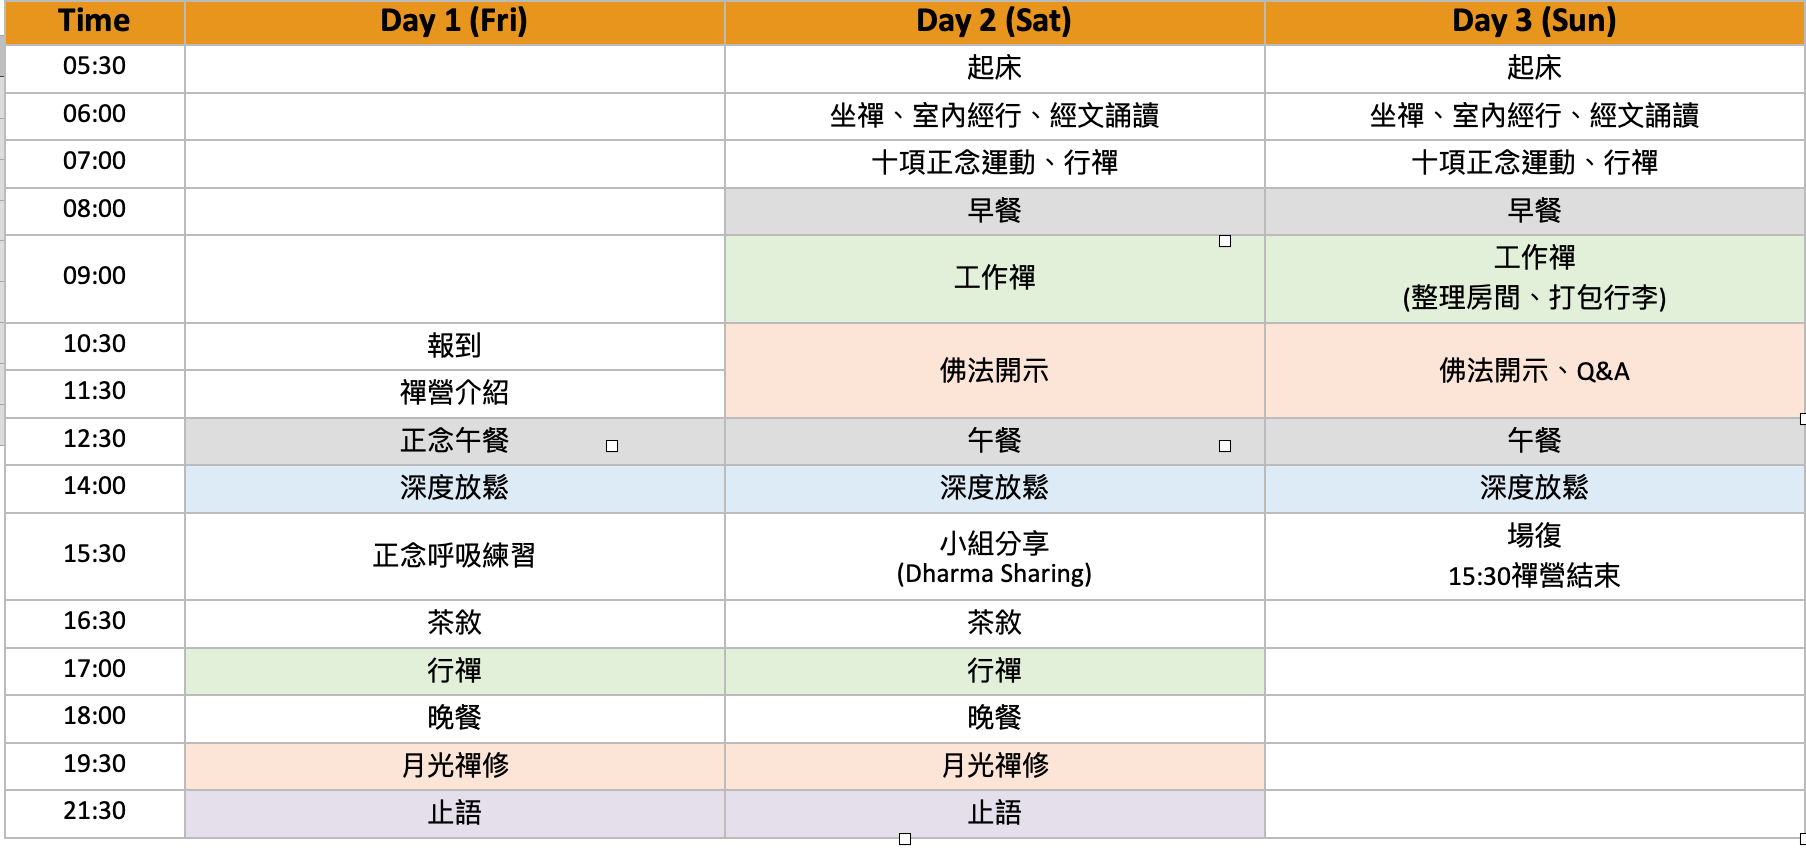1806x848 pixels.
Task: Select the Time header cell
Action: (x=95, y=21)
